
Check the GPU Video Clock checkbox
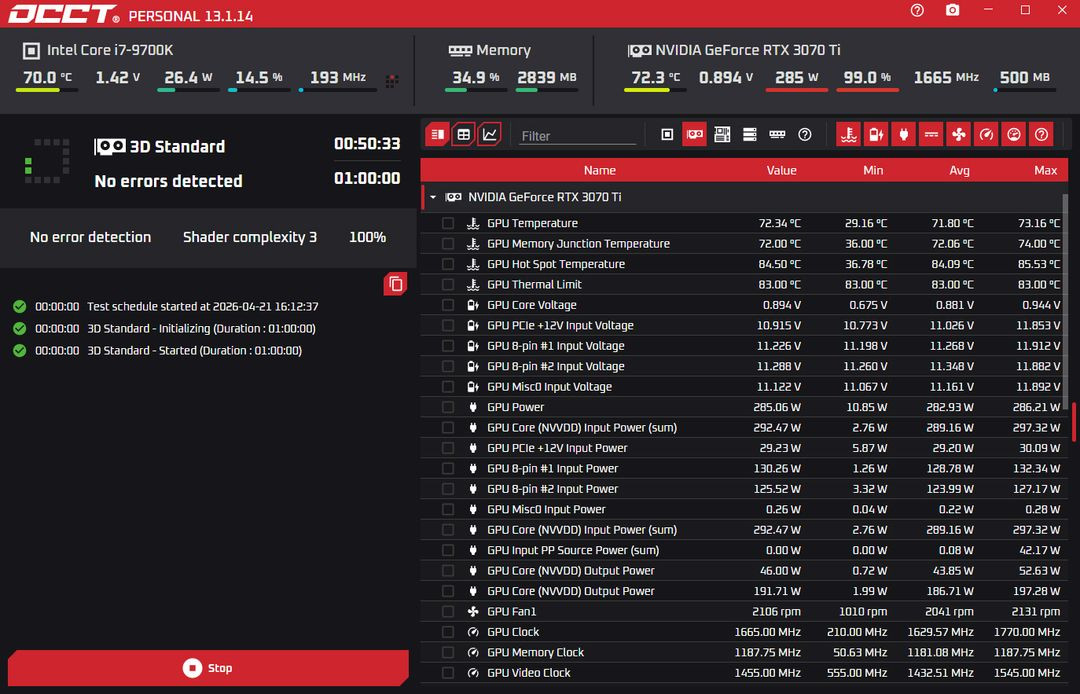448,673
